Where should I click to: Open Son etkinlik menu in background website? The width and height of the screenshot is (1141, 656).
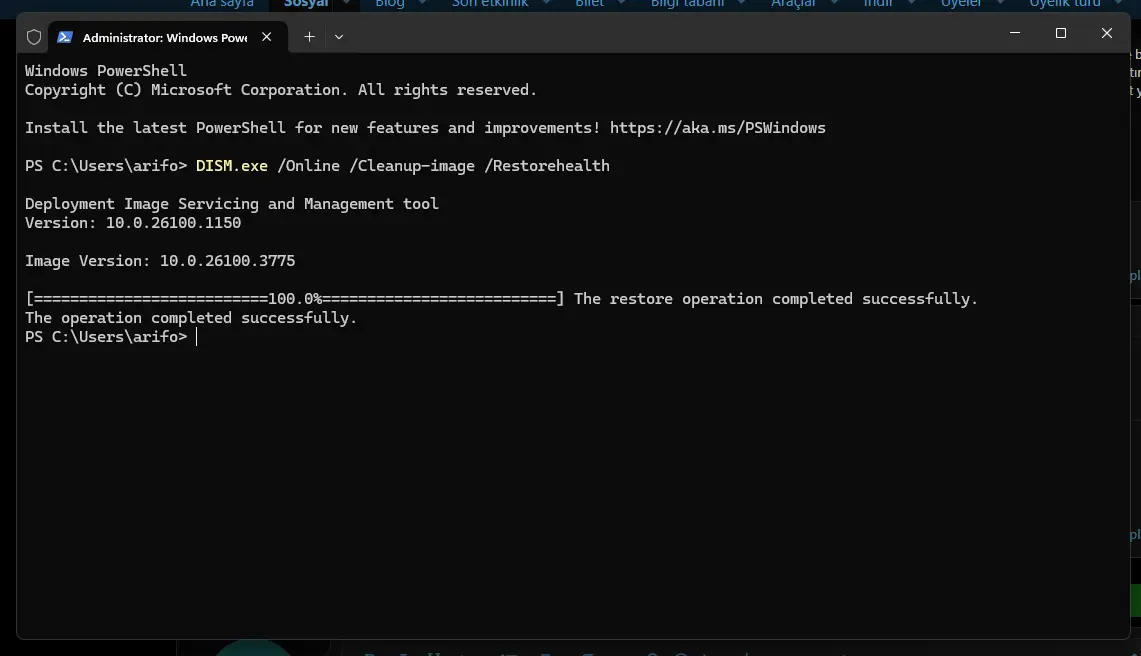pos(490,4)
